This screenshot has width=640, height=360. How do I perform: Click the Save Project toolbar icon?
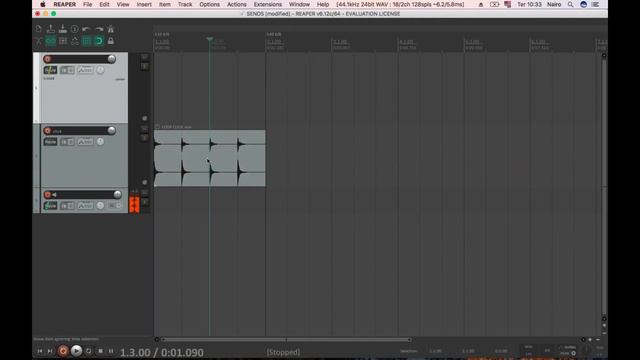coord(62,29)
